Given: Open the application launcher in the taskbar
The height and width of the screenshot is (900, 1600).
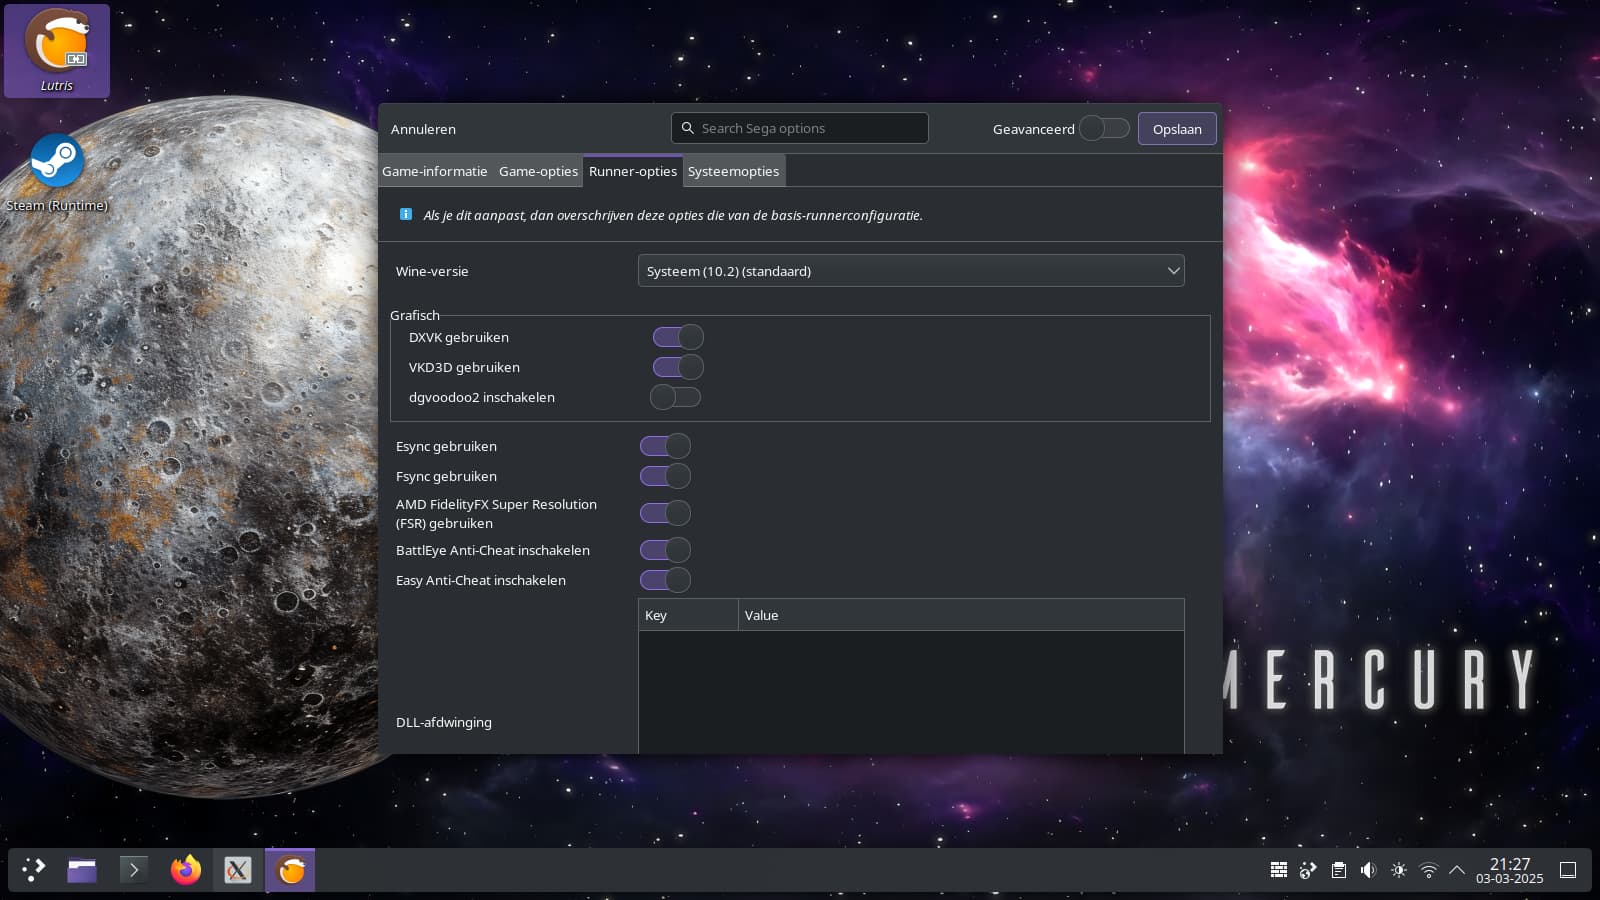Looking at the screenshot, I should 34,870.
